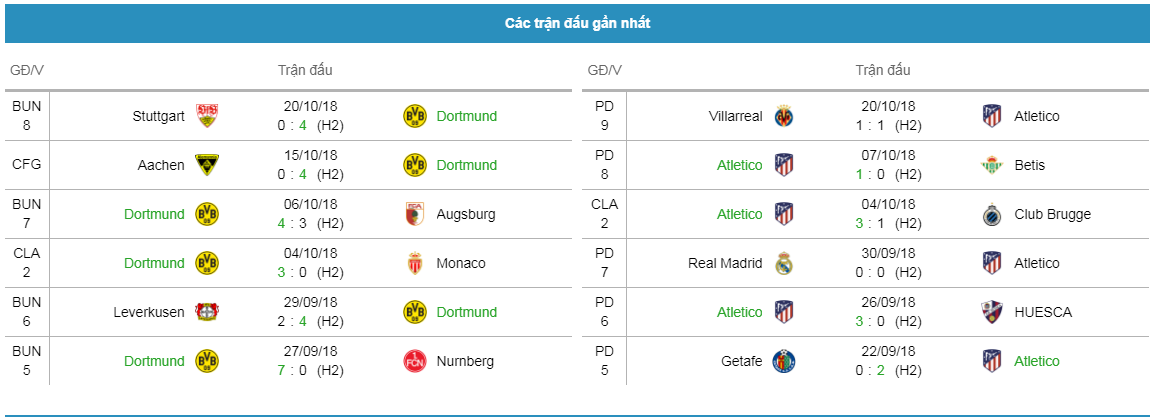Click the Các trận đấu gần nhất header
This screenshot has height=417, width=1155.
coord(578,24)
